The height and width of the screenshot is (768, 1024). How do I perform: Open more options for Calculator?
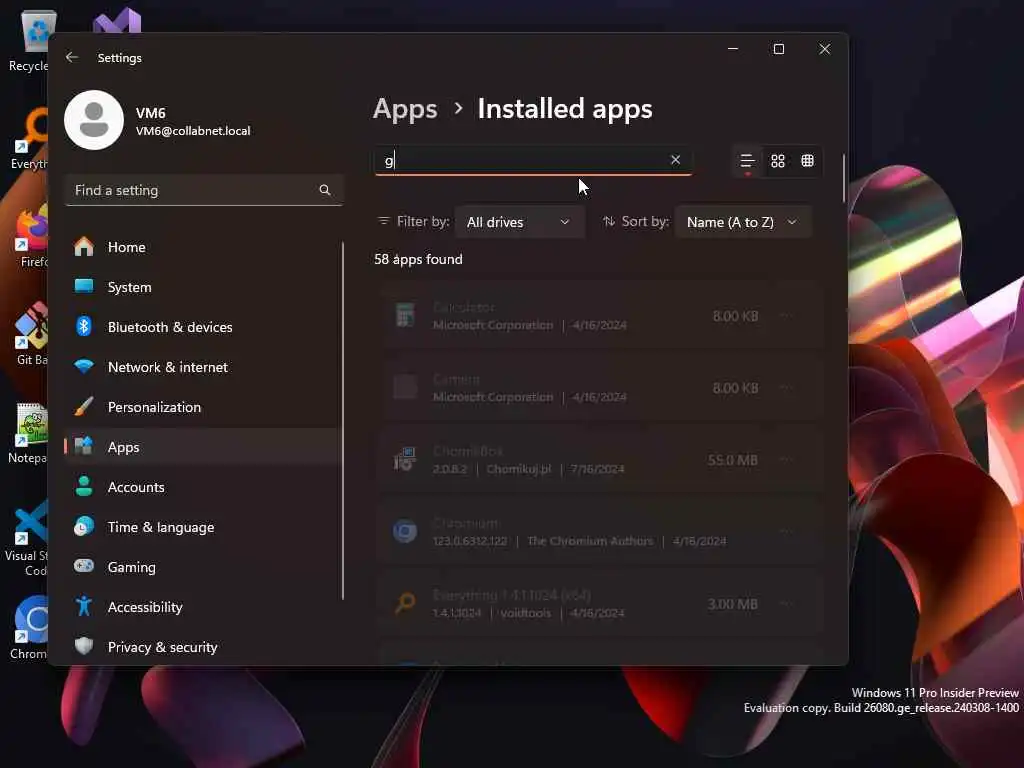click(x=786, y=316)
